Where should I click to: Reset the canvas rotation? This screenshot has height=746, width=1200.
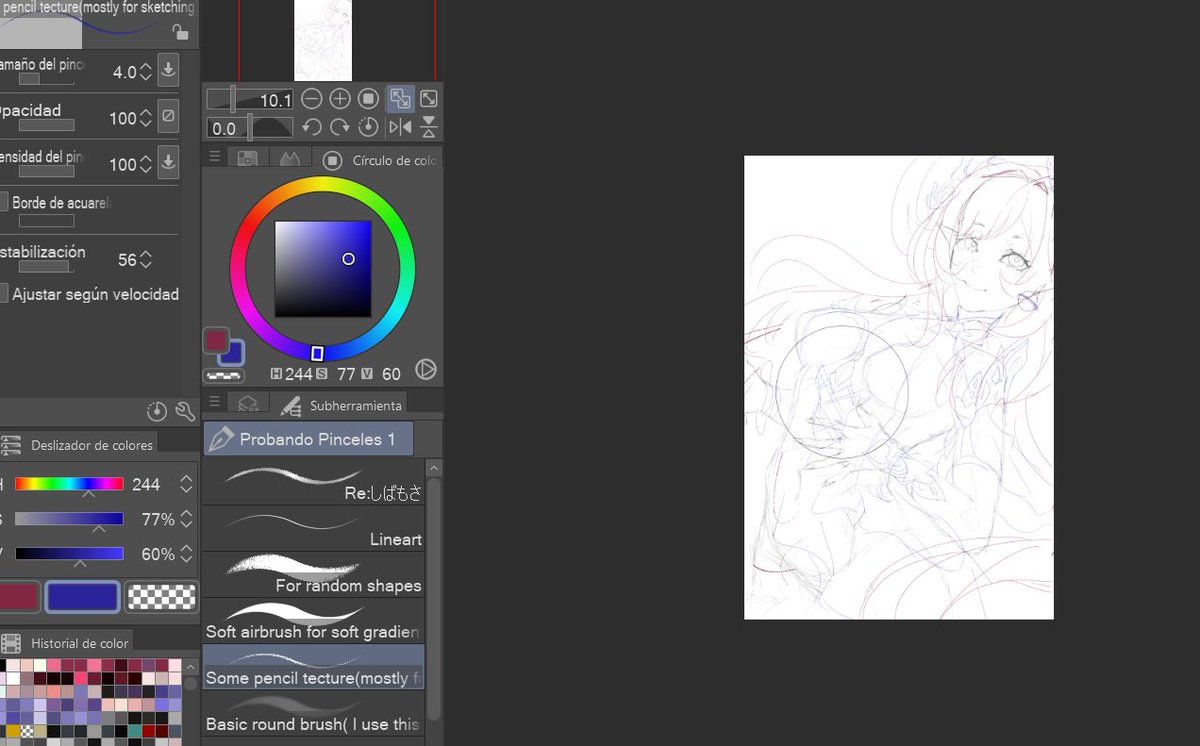367,127
